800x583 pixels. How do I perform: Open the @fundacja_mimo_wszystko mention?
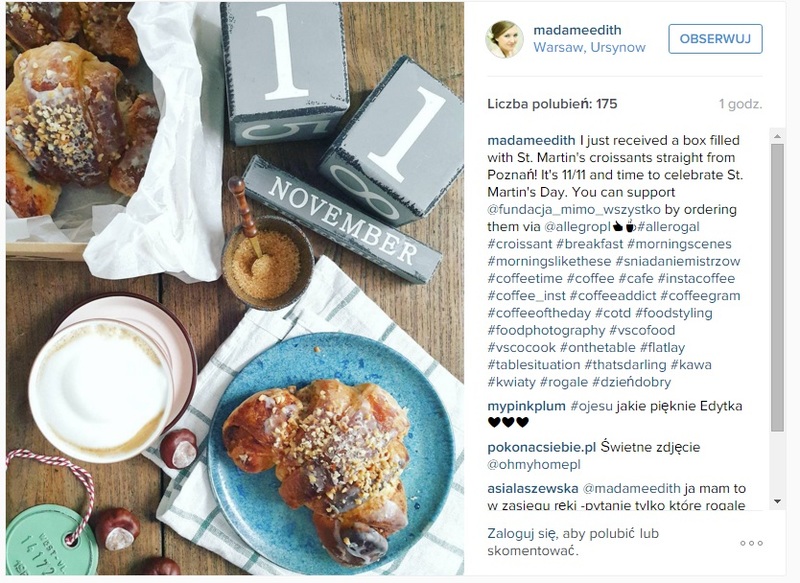(x=573, y=210)
